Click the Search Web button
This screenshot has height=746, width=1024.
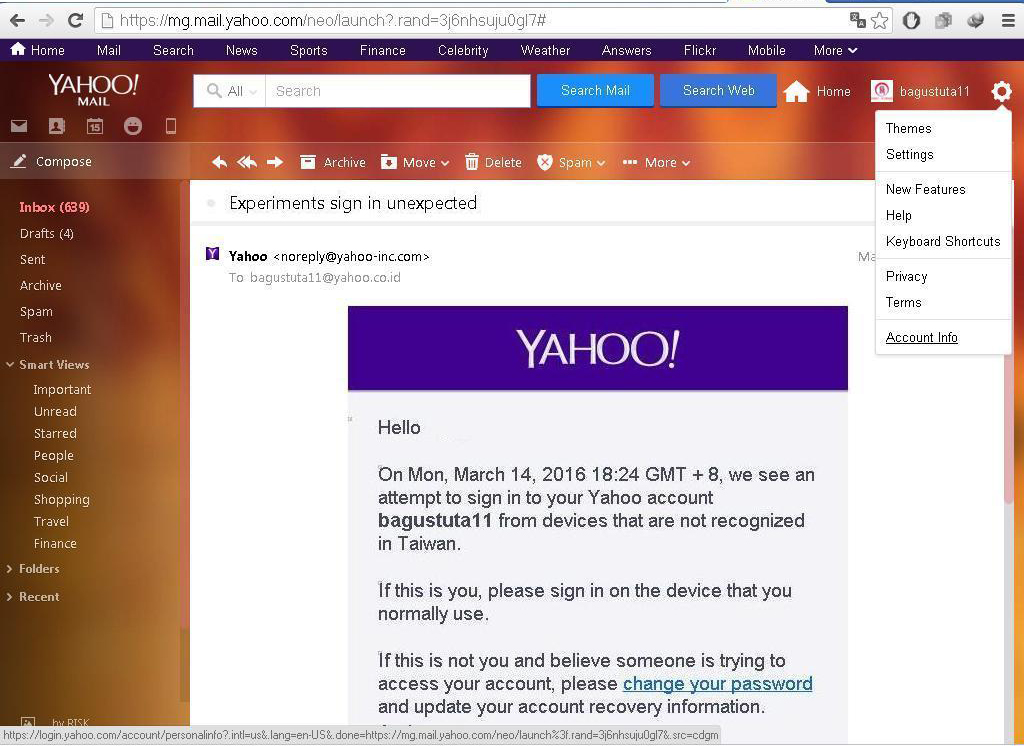tap(718, 90)
